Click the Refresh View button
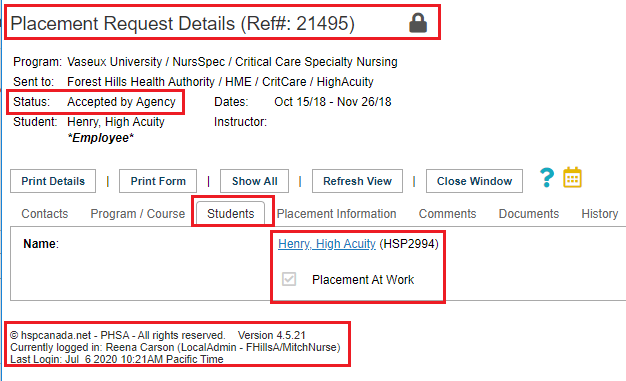Image resolution: width=626 pixels, height=381 pixels. (357, 181)
